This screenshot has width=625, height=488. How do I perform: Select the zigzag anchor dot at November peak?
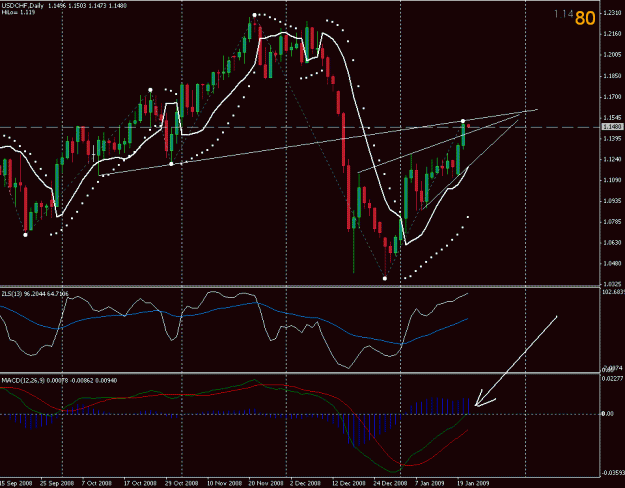click(255, 15)
